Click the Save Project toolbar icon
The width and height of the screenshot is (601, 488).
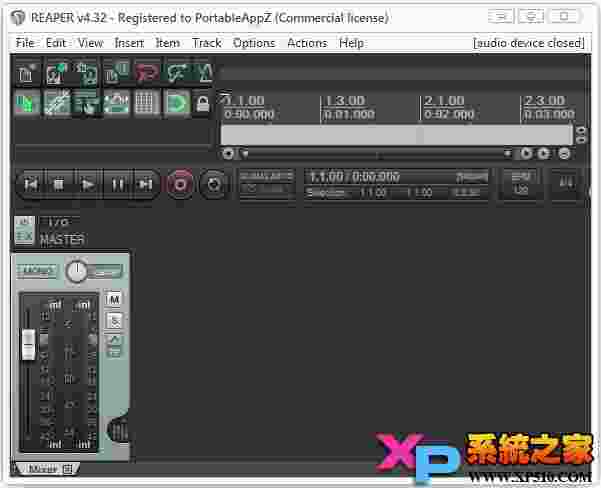[86, 73]
